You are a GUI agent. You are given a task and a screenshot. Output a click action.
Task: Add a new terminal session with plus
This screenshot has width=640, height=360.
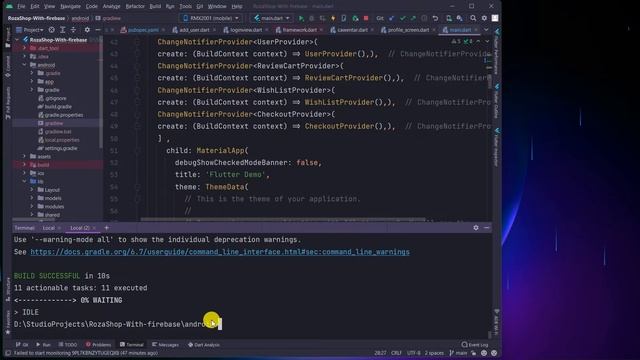pyautogui.click(x=107, y=228)
